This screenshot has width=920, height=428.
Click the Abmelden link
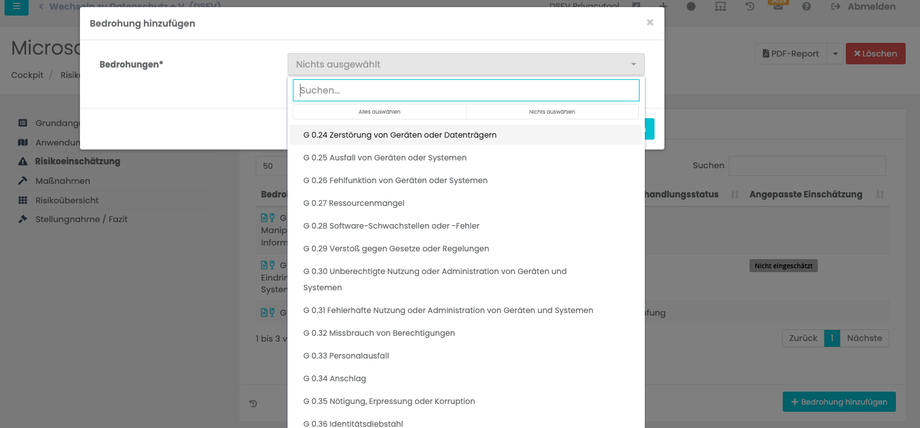coord(871,6)
